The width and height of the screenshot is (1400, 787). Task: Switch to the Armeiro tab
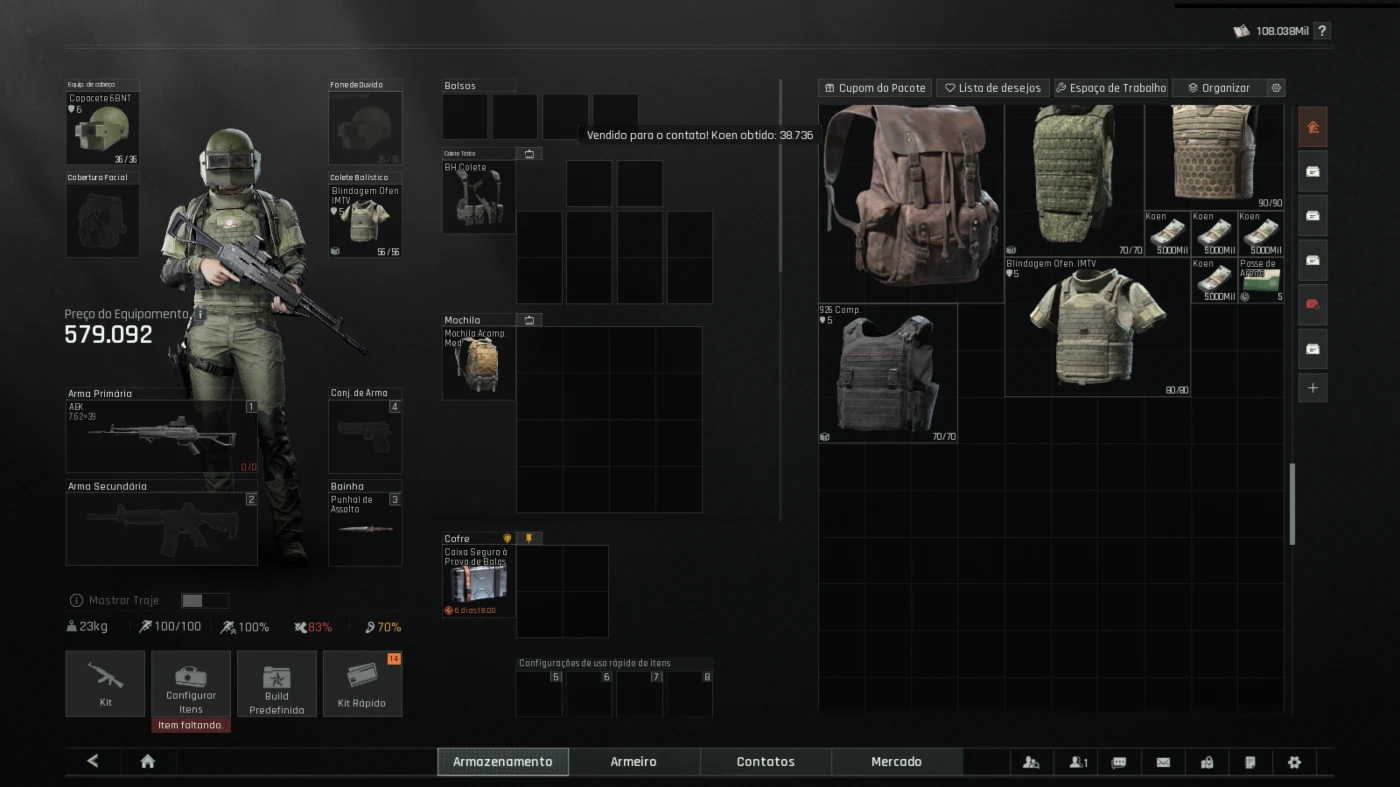pyautogui.click(x=634, y=762)
